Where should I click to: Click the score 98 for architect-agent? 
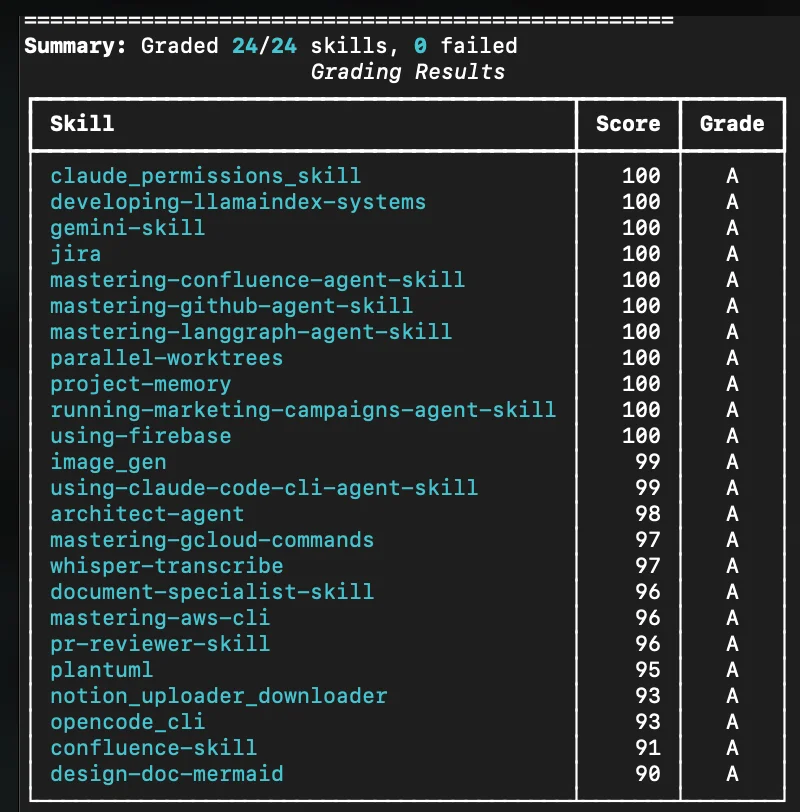tap(647, 514)
